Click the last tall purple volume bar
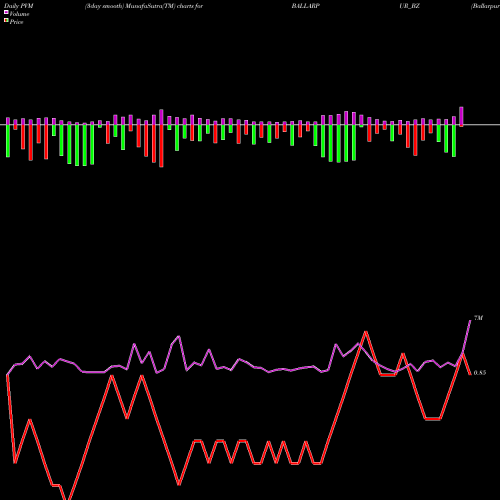Screen dimensions: 500x500 [x=461, y=117]
